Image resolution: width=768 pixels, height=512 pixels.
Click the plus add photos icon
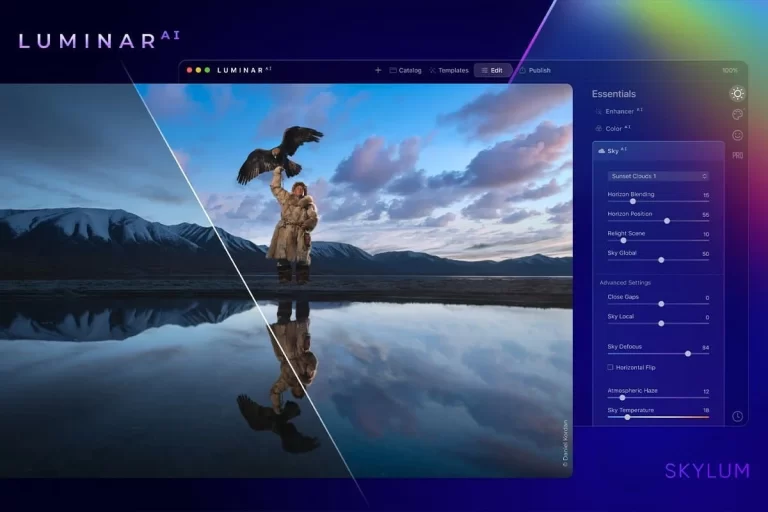point(378,71)
